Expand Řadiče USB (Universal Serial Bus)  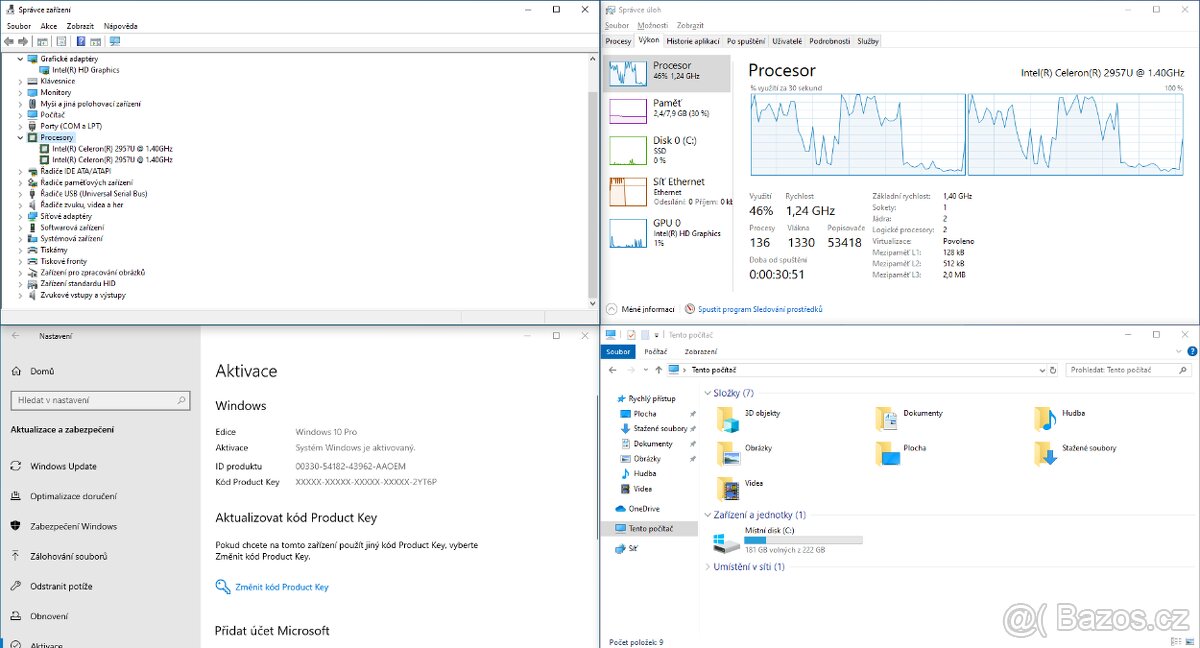(20, 193)
